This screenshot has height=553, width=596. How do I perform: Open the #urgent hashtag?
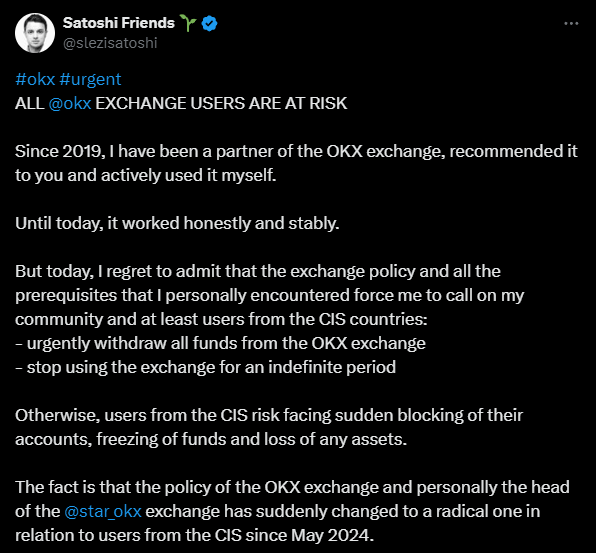point(90,79)
